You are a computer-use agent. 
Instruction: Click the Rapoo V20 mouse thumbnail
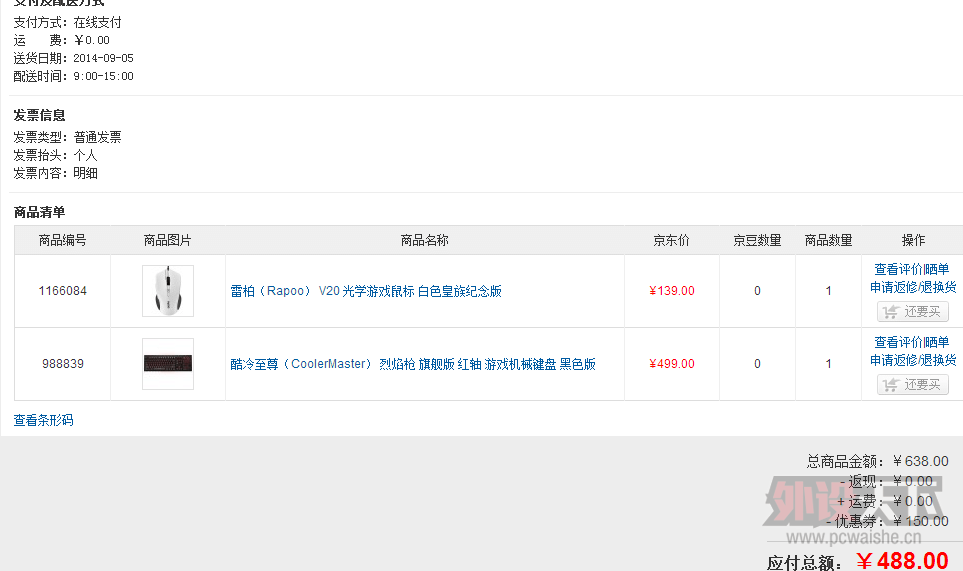point(168,291)
